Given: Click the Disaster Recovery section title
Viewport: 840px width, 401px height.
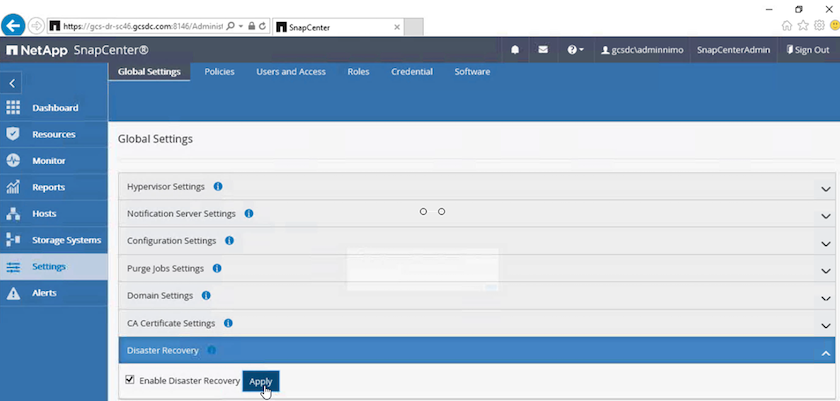Looking at the screenshot, I should [163, 350].
